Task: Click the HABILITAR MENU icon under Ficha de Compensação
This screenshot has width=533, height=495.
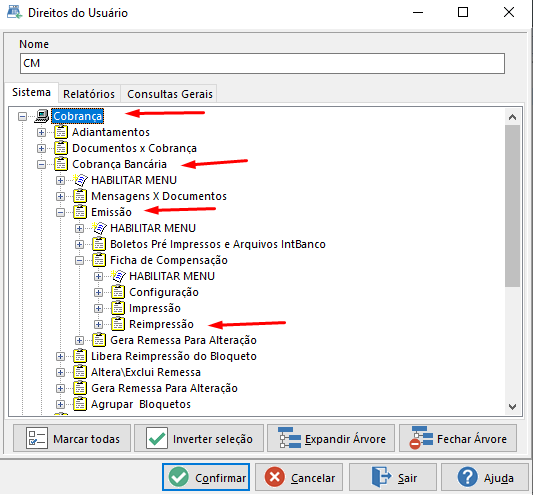Action: (x=118, y=276)
